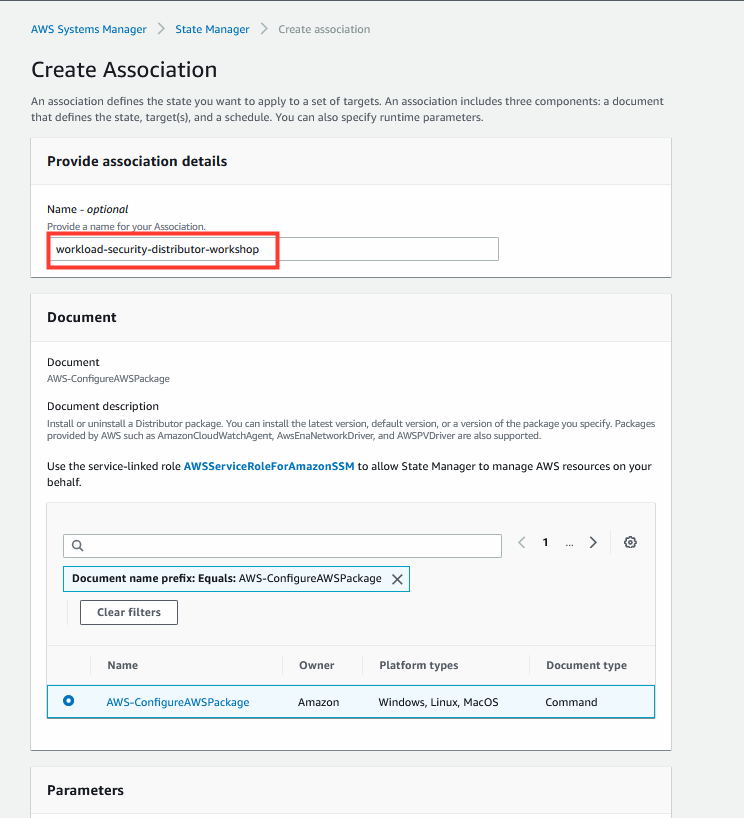This screenshot has height=818, width=744.
Task: Go to next page of documents
Action: click(x=593, y=543)
